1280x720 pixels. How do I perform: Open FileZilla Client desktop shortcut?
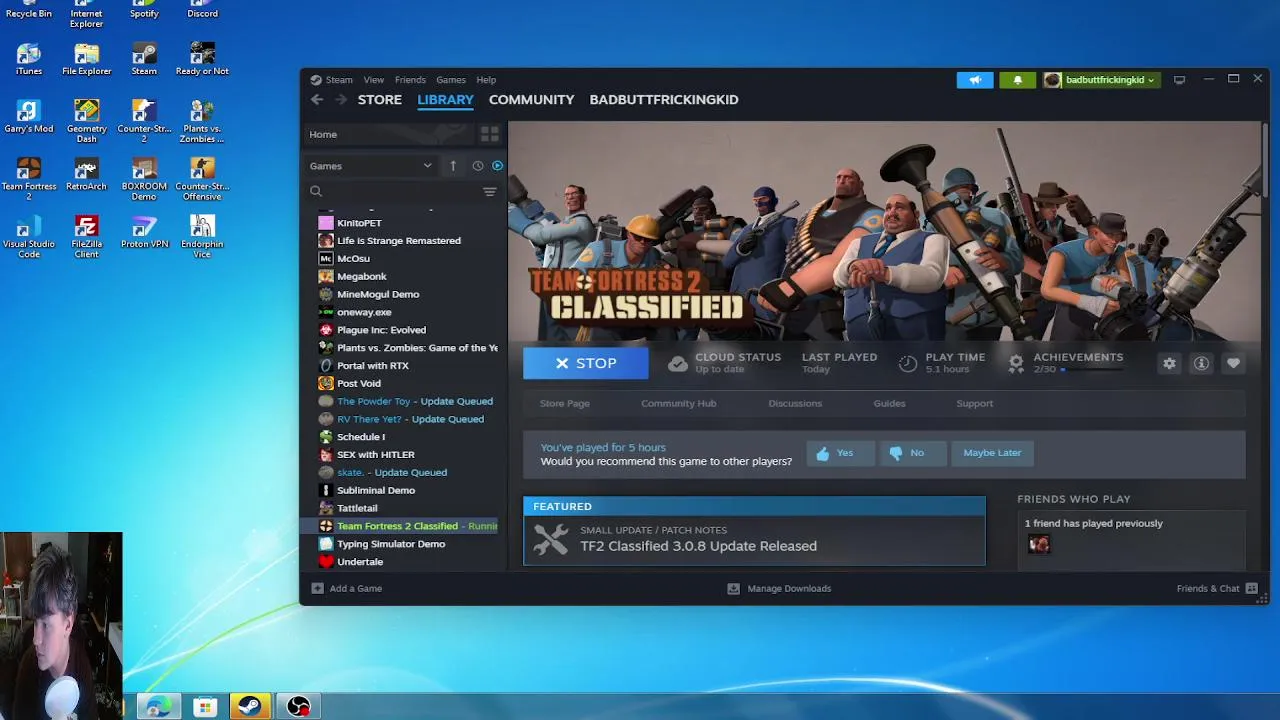[86, 236]
